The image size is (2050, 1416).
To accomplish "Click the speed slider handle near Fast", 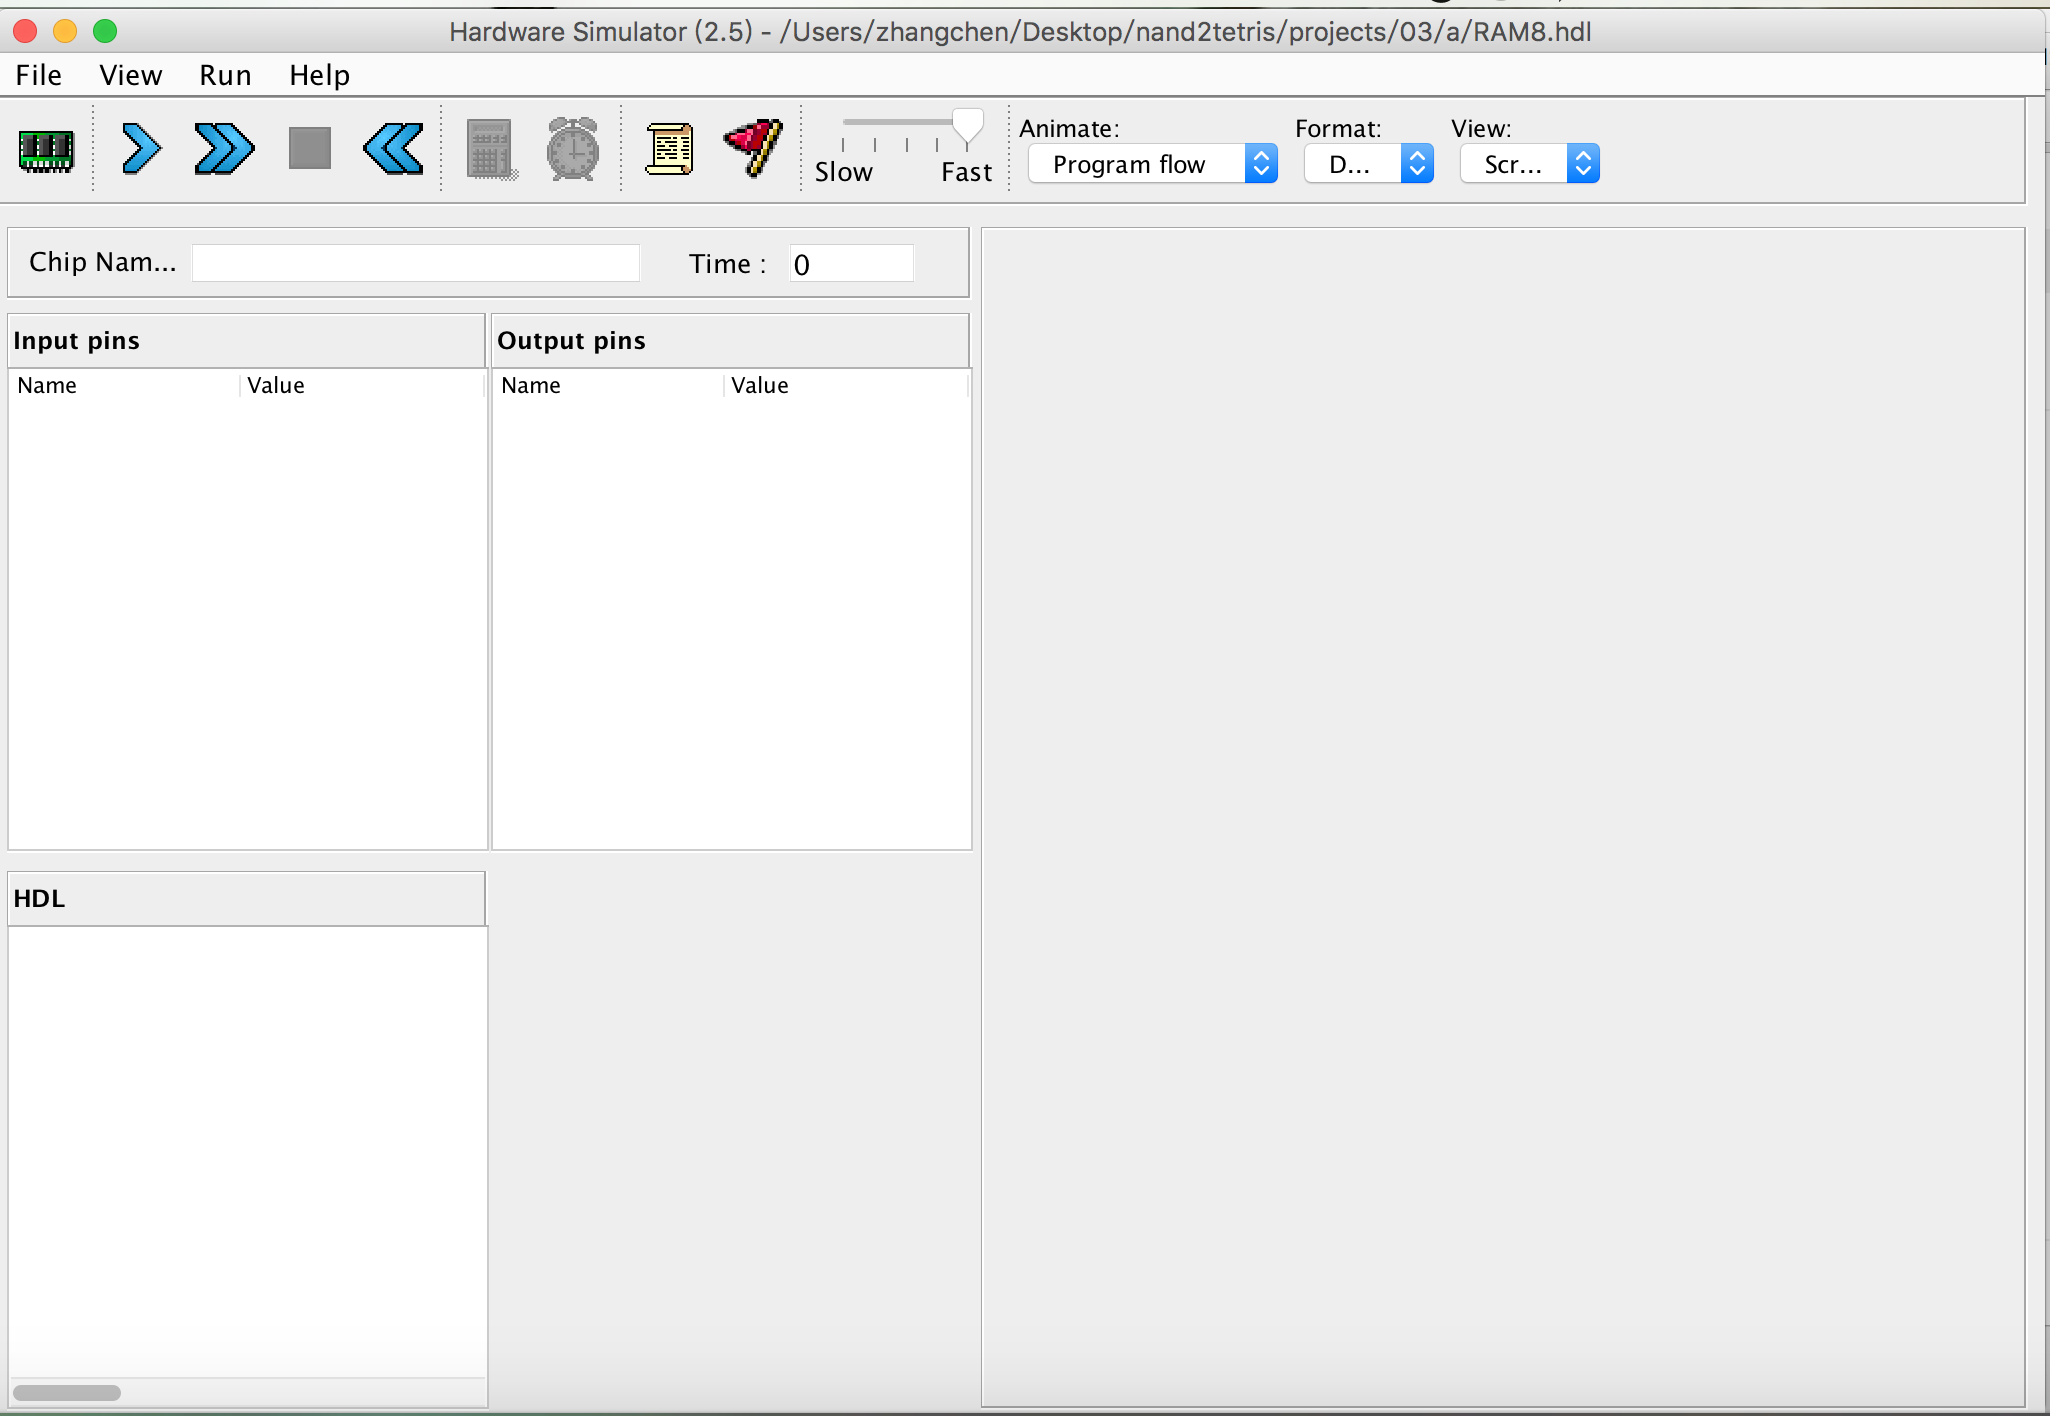I will [967, 126].
